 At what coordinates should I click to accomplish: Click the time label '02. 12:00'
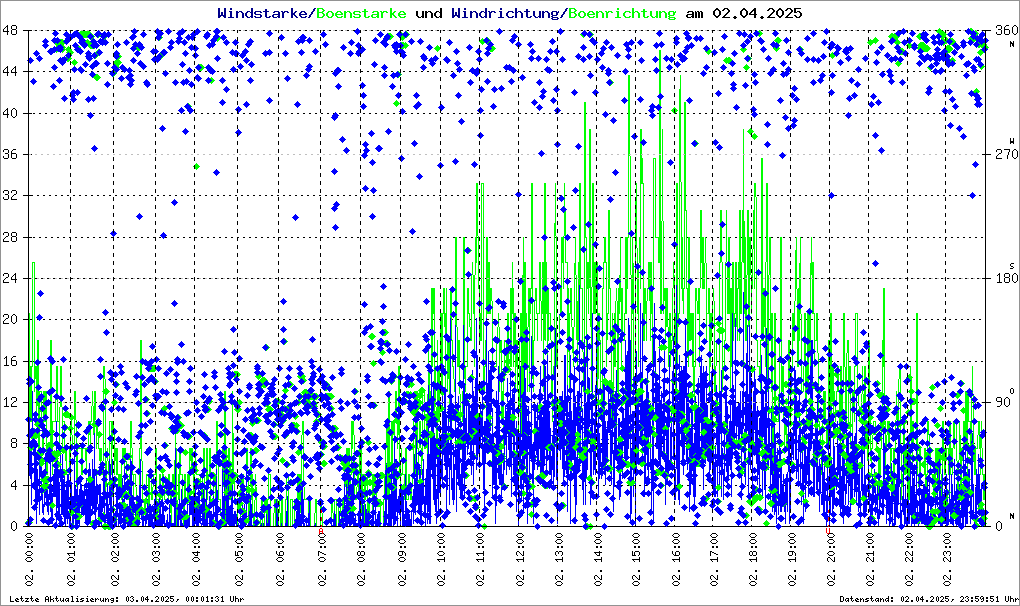click(520, 559)
